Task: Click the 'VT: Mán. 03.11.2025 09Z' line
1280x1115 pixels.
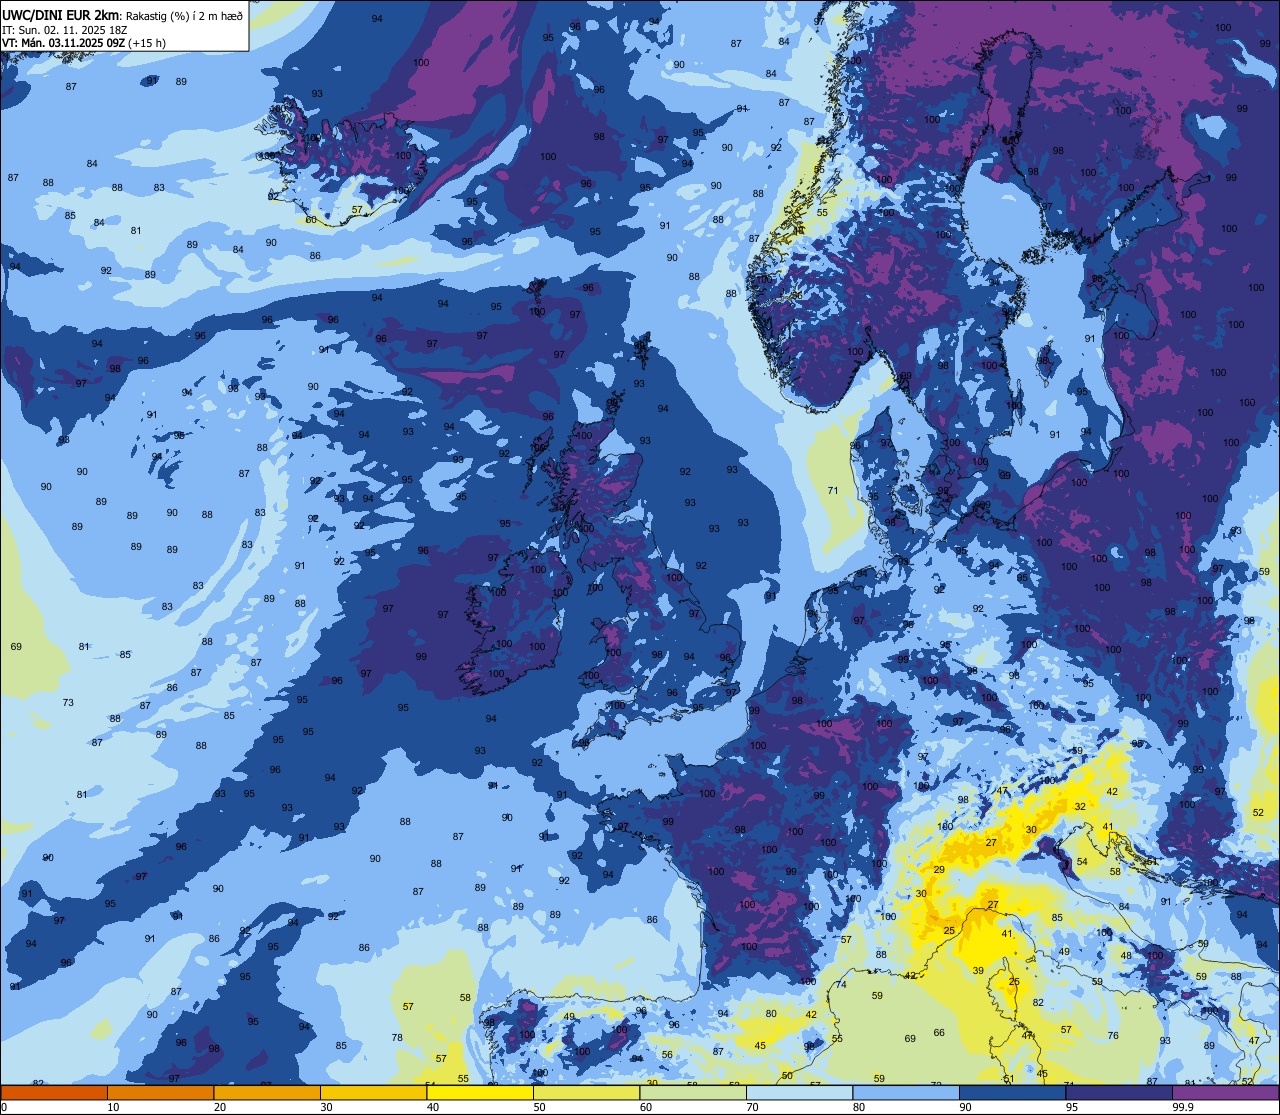Action: (x=63, y=43)
